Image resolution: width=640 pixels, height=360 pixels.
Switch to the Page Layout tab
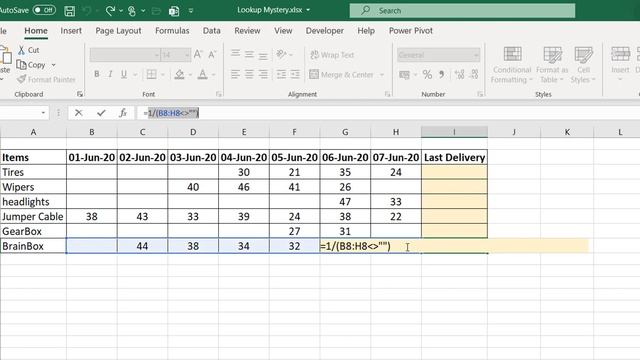[x=118, y=31]
